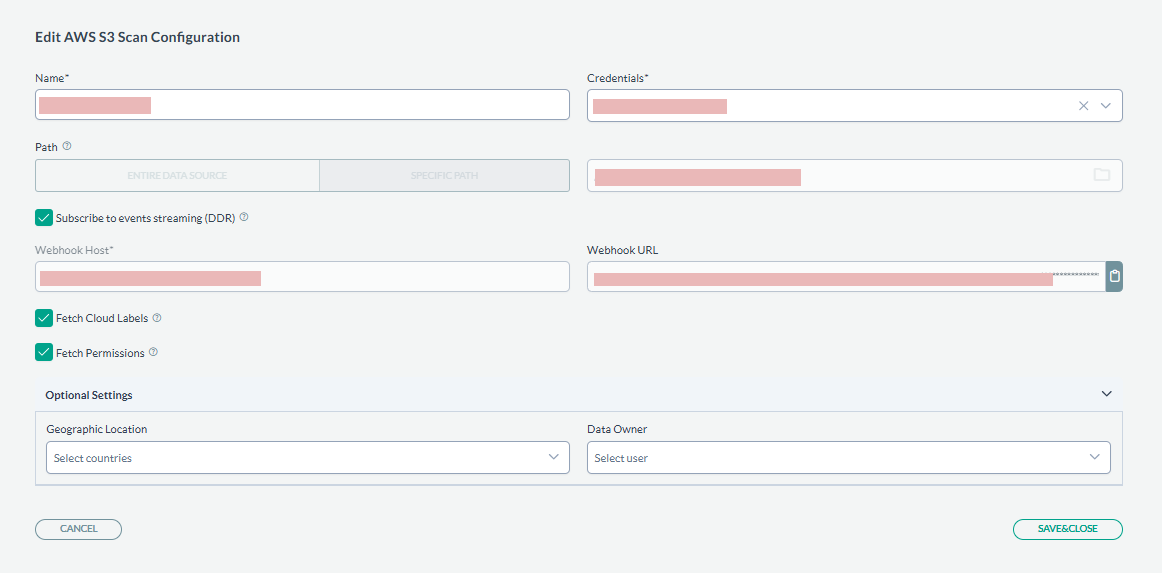Click help icon beside events streaming (DDR)
The image size is (1162, 573).
(244, 217)
